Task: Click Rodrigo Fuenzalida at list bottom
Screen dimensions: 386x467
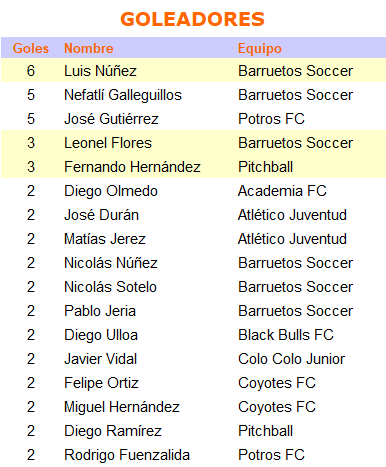Action: coord(127,455)
